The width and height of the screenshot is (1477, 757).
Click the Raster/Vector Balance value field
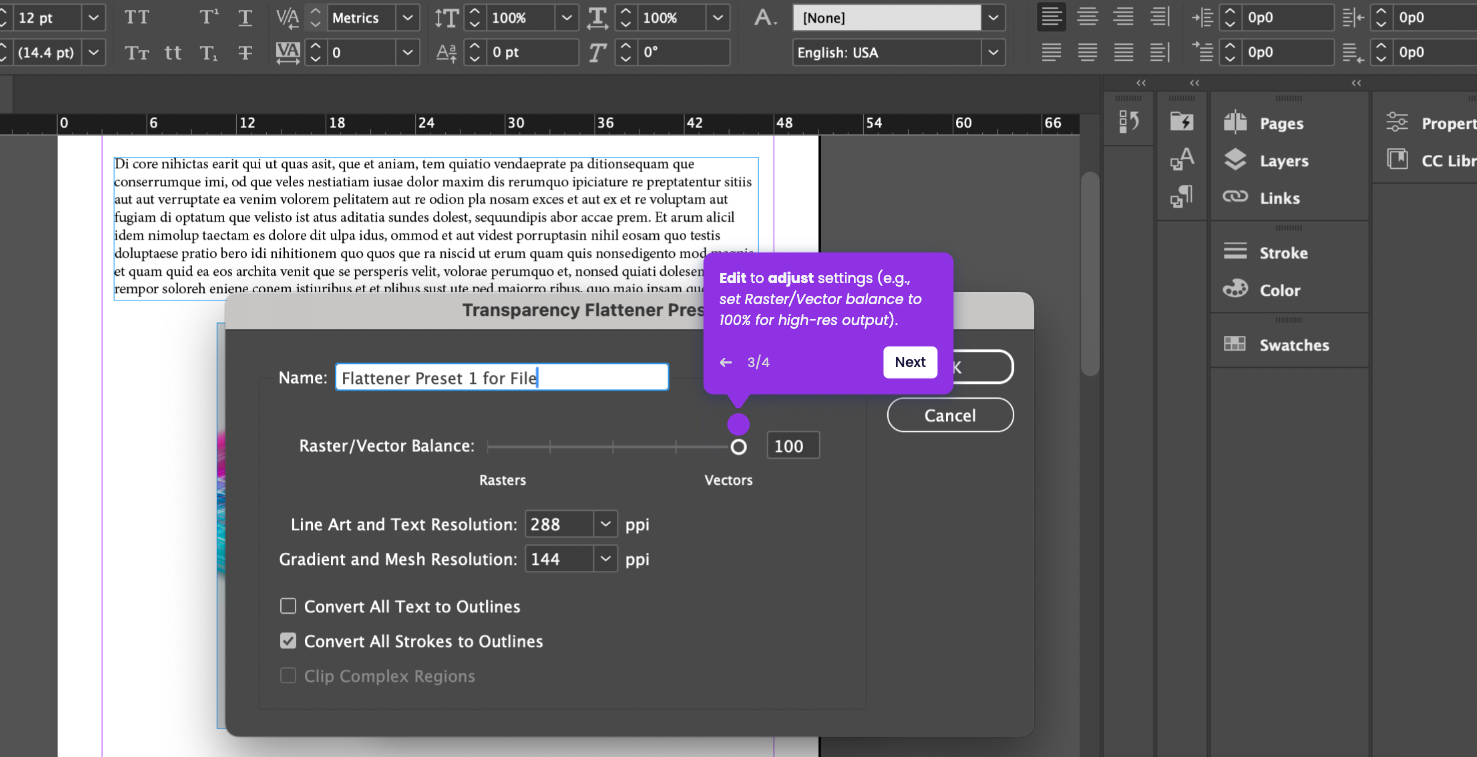793,446
